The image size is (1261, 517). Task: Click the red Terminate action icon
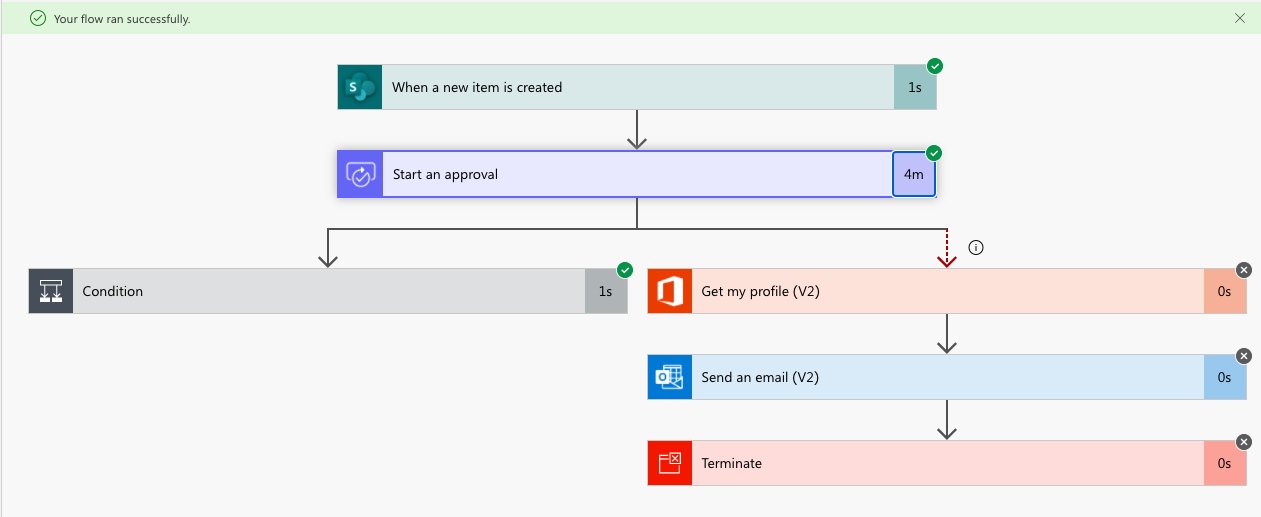pyautogui.click(x=670, y=463)
